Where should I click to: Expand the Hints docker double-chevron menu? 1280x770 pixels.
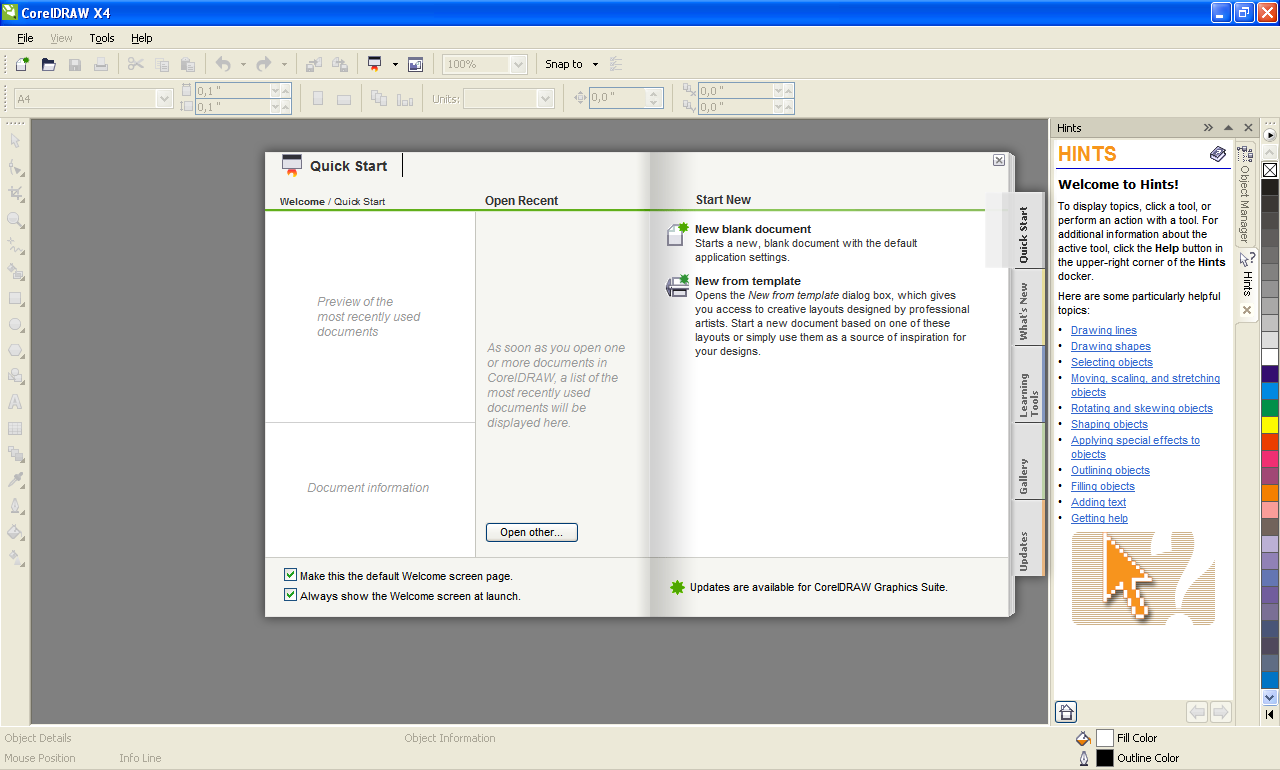pyautogui.click(x=1208, y=128)
